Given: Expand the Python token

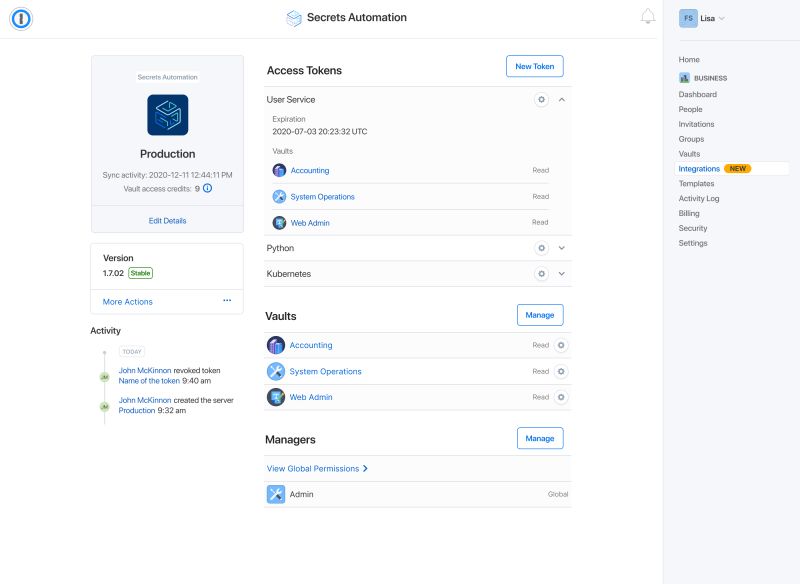Looking at the screenshot, I should 562,248.
